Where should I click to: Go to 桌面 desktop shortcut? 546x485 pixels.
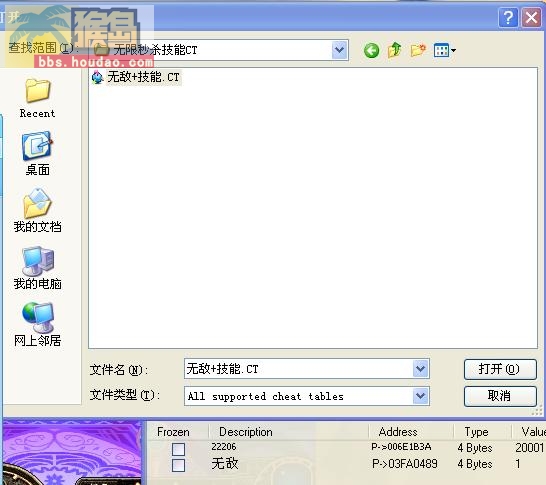[x=37, y=154]
